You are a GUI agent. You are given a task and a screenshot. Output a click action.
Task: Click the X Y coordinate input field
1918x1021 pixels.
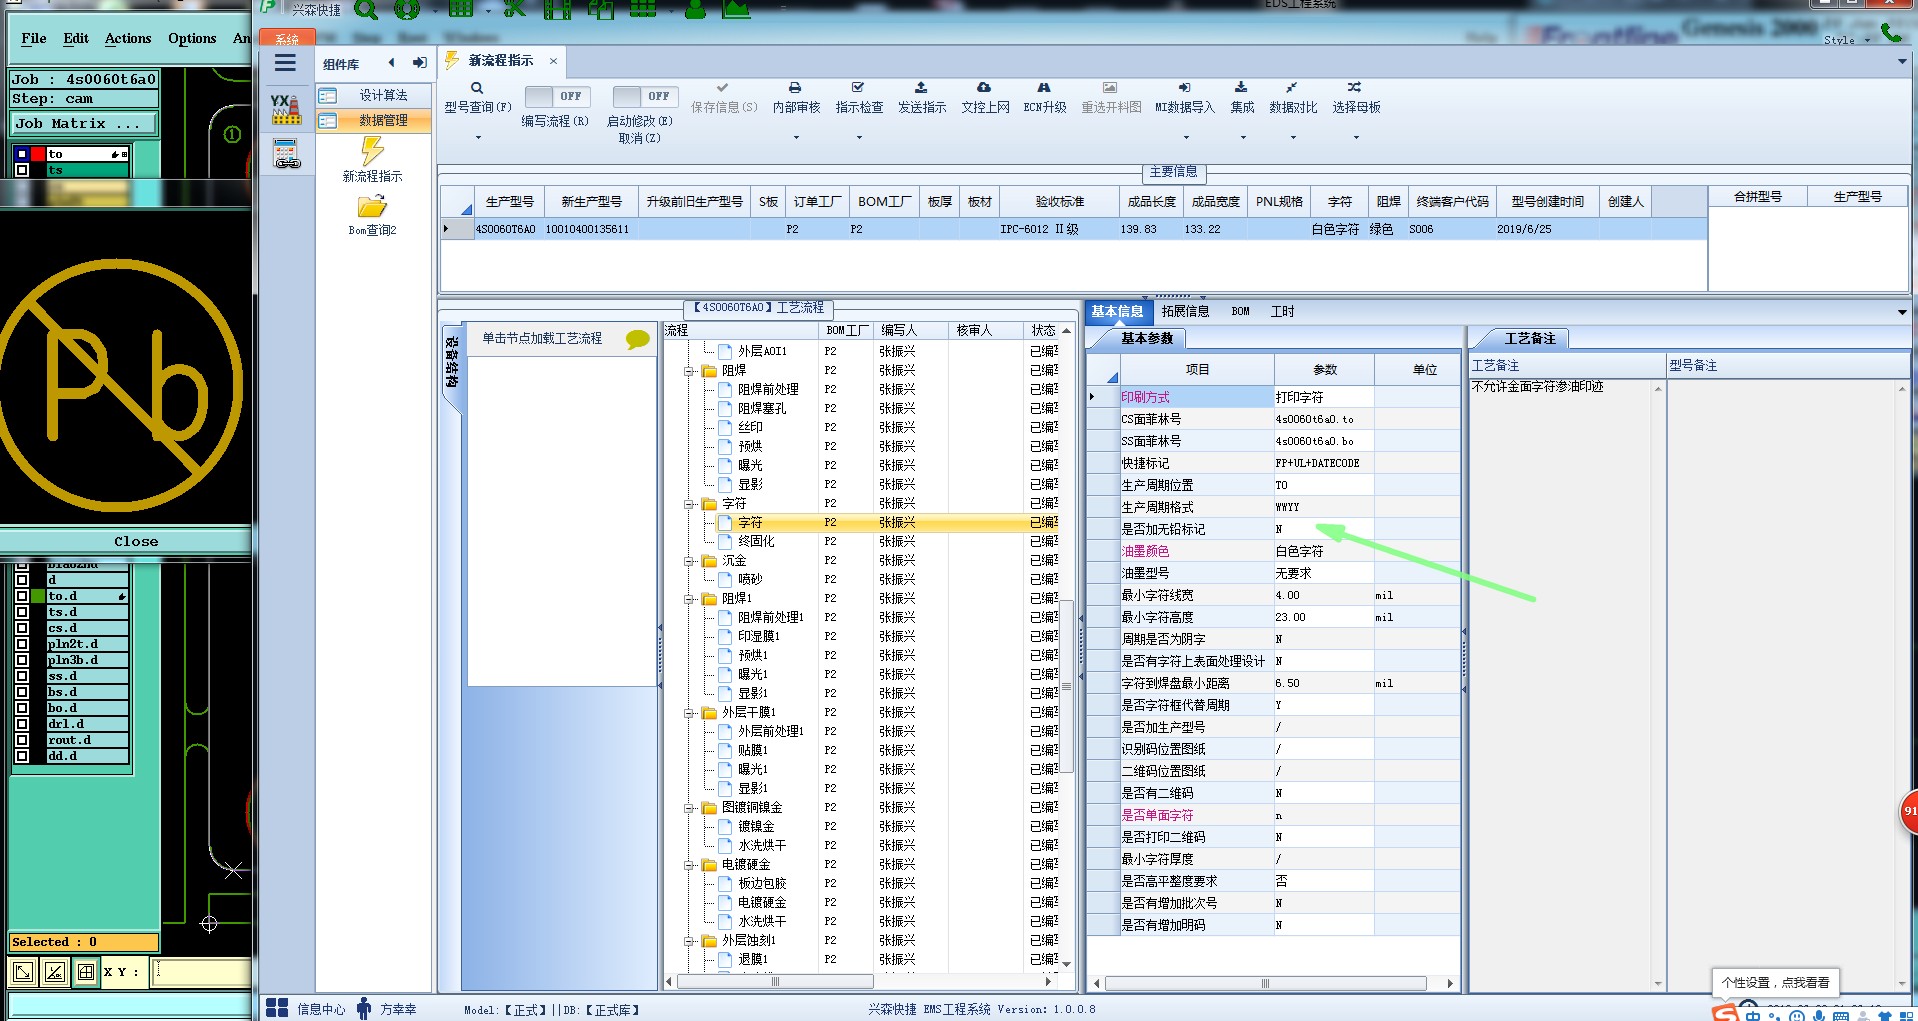(x=201, y=971)
